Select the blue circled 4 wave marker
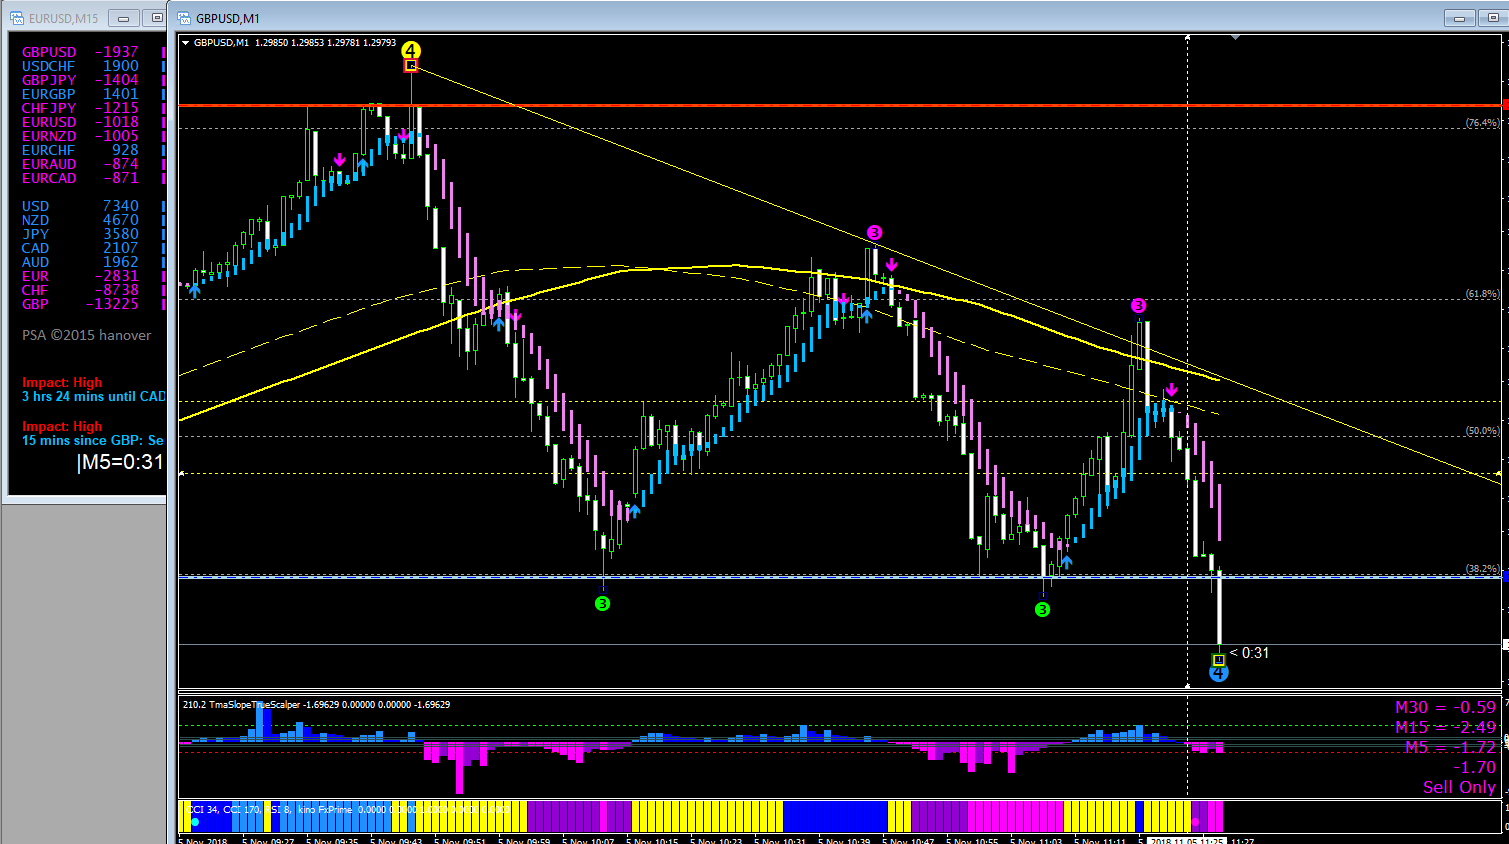This screenshot has height=844, width=1509. pyautogui.click(x=1218, y=673)
